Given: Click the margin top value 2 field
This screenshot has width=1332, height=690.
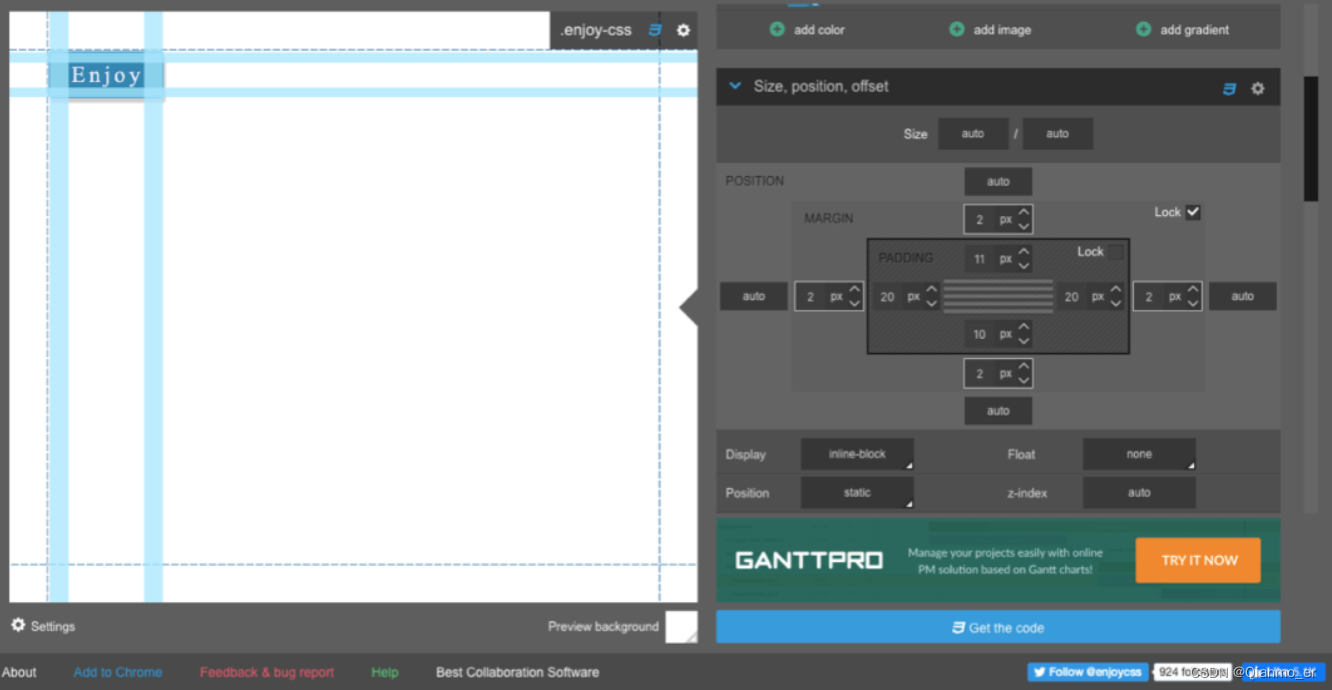Looking at the screenshot, I should click(980, 220).
